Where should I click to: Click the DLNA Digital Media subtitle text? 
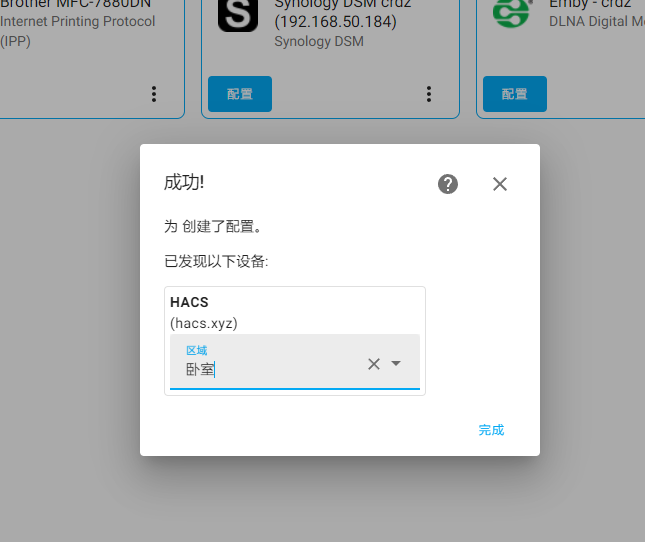coord(596,22)
